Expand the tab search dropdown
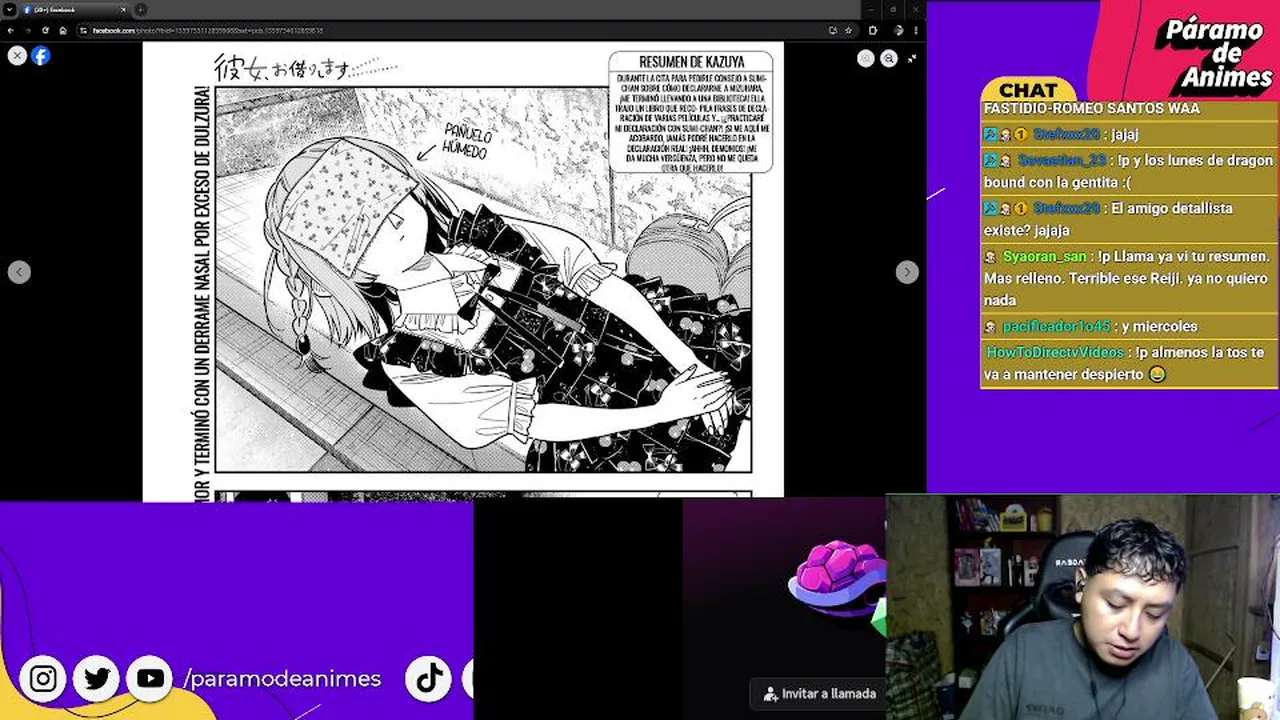This screenshot has width=1280, height=720. coord(9,10)
